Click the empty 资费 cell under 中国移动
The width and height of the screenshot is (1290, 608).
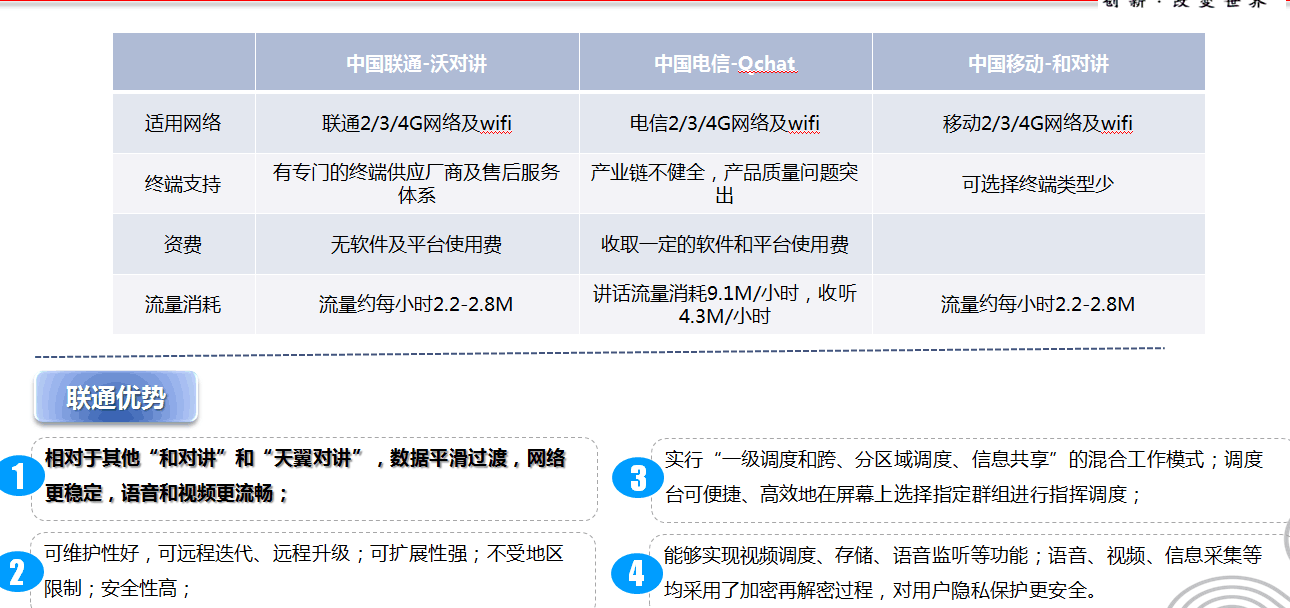point(1038,244)
